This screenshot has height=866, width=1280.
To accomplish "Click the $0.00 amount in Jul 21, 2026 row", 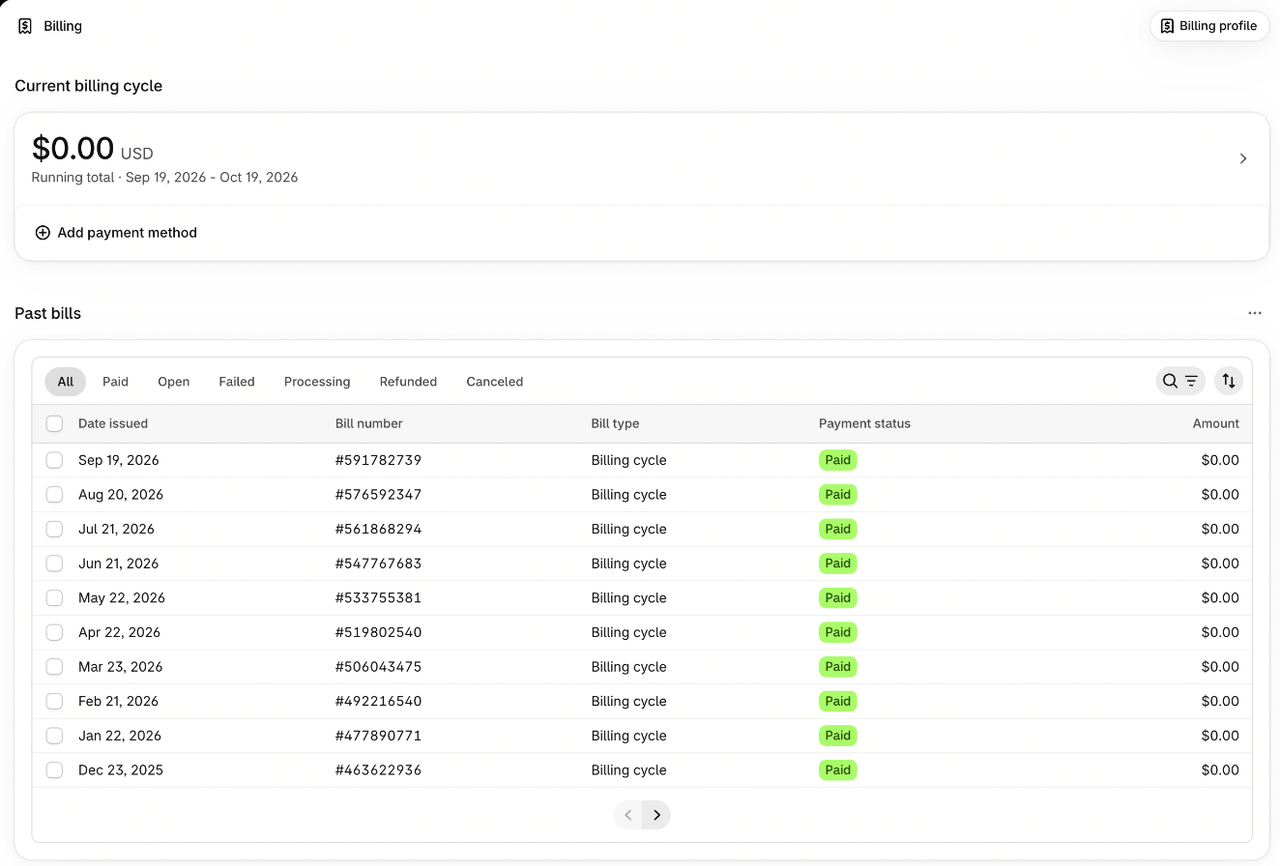I will pos(1220,529).
